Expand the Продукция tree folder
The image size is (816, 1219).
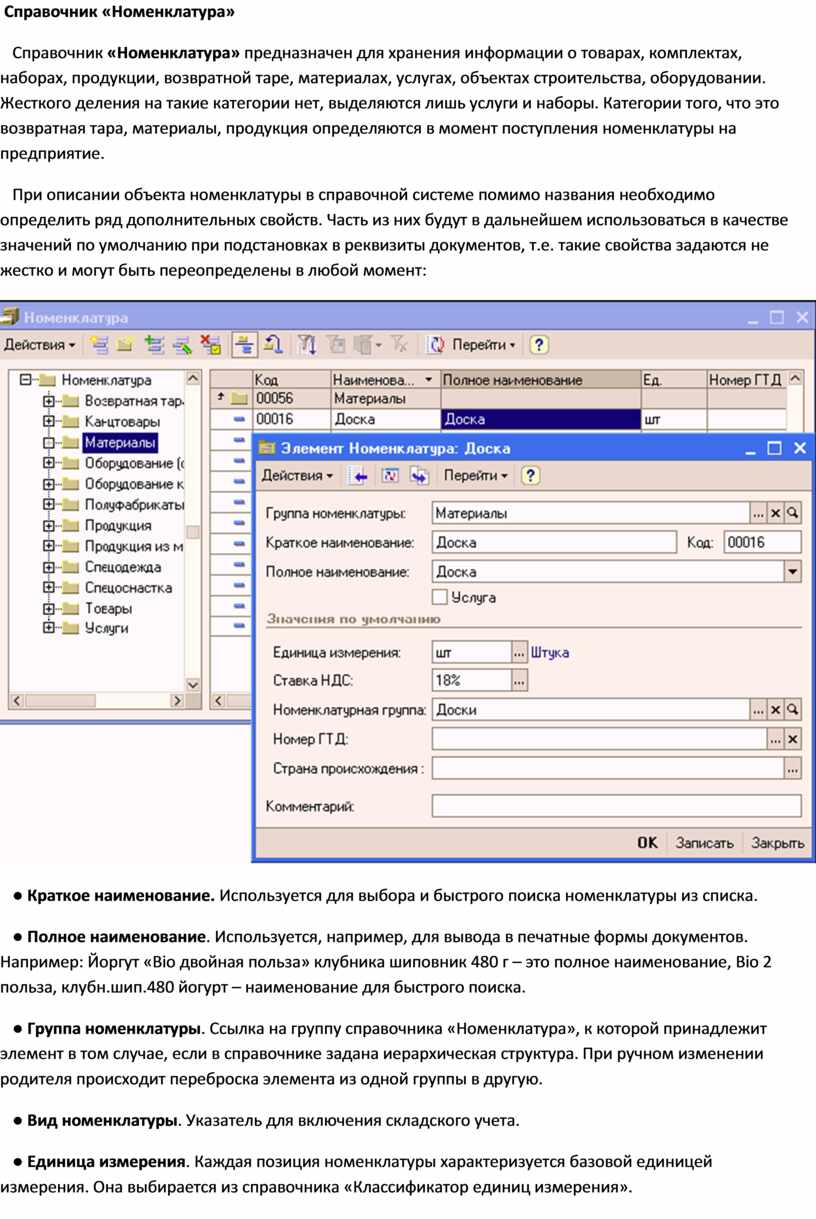[49, 526]
